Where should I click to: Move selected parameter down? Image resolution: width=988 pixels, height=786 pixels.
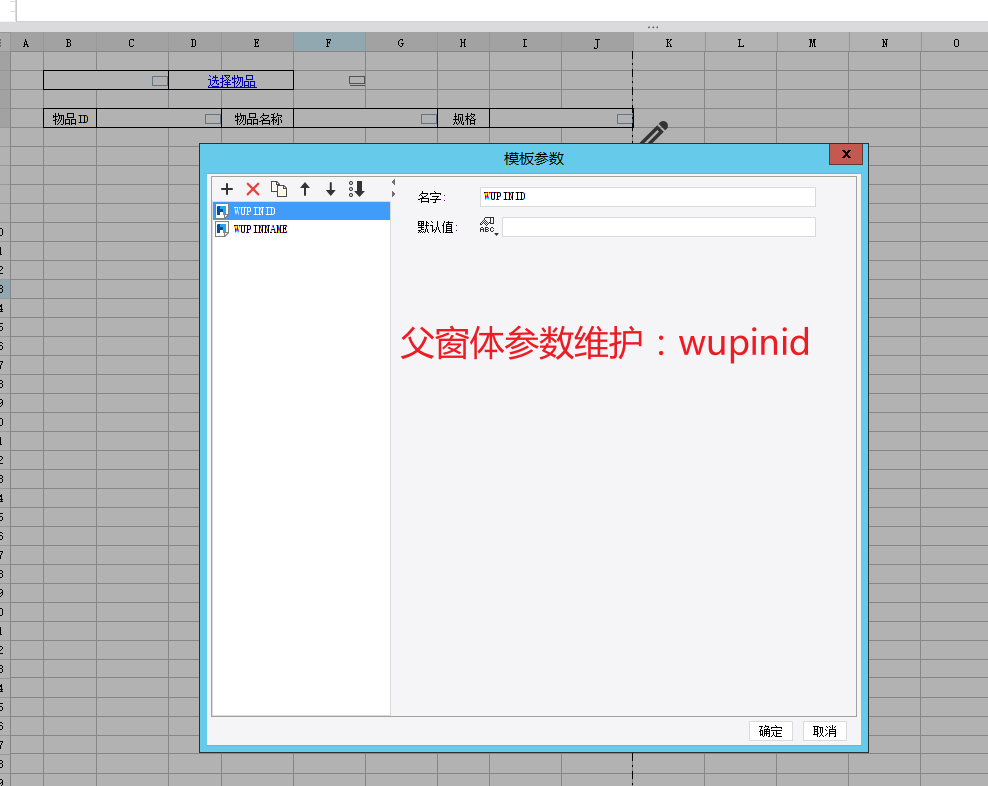[330, 188]
